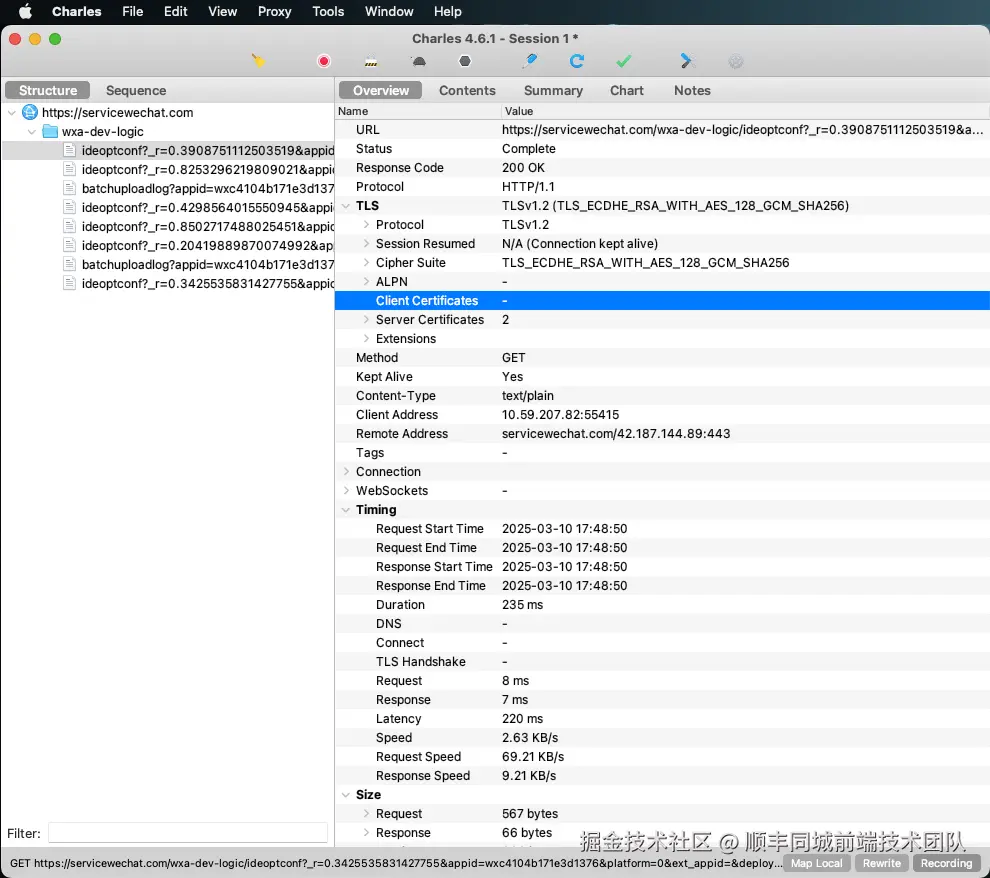The width and height of the screenshot is (990, 878).
Task: Click the Remote Address value servicewechat.com/42.187.144.89:443
Action: pyautogui.click(x=616, y=434)
